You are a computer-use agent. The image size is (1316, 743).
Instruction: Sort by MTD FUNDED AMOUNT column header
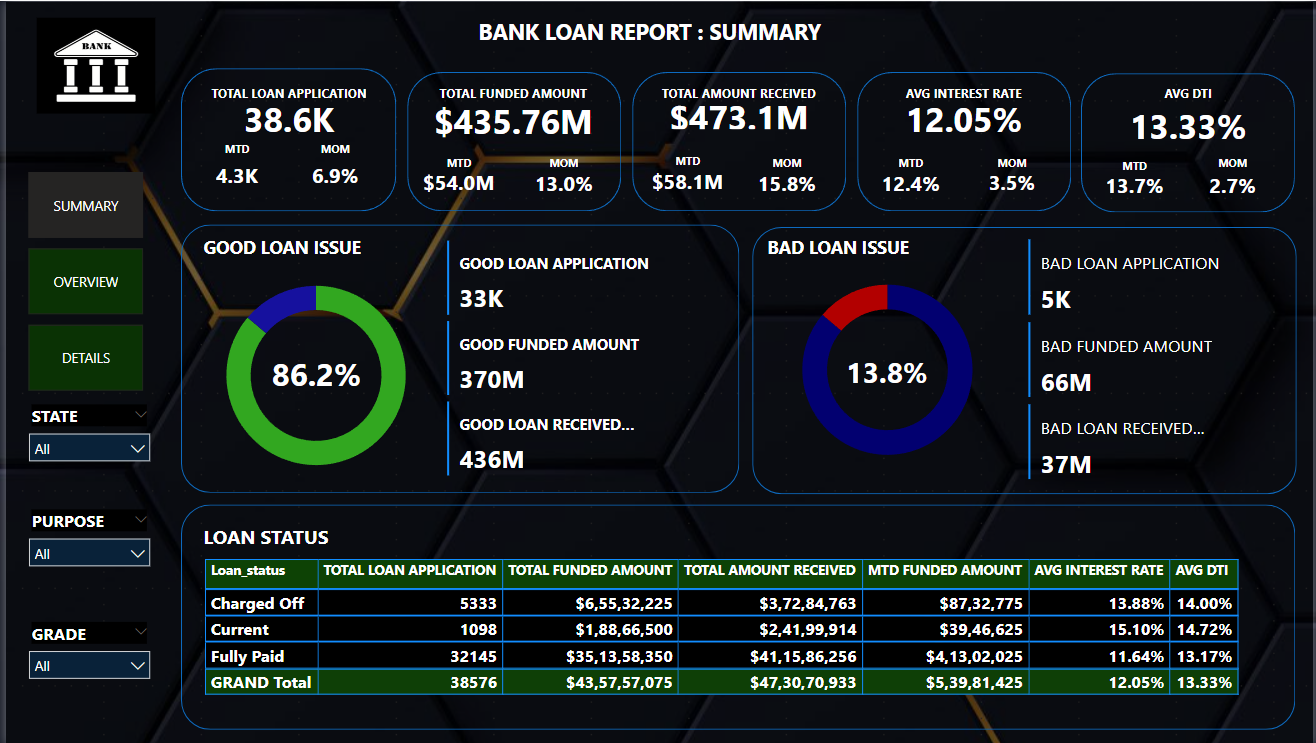pos(944,571)
